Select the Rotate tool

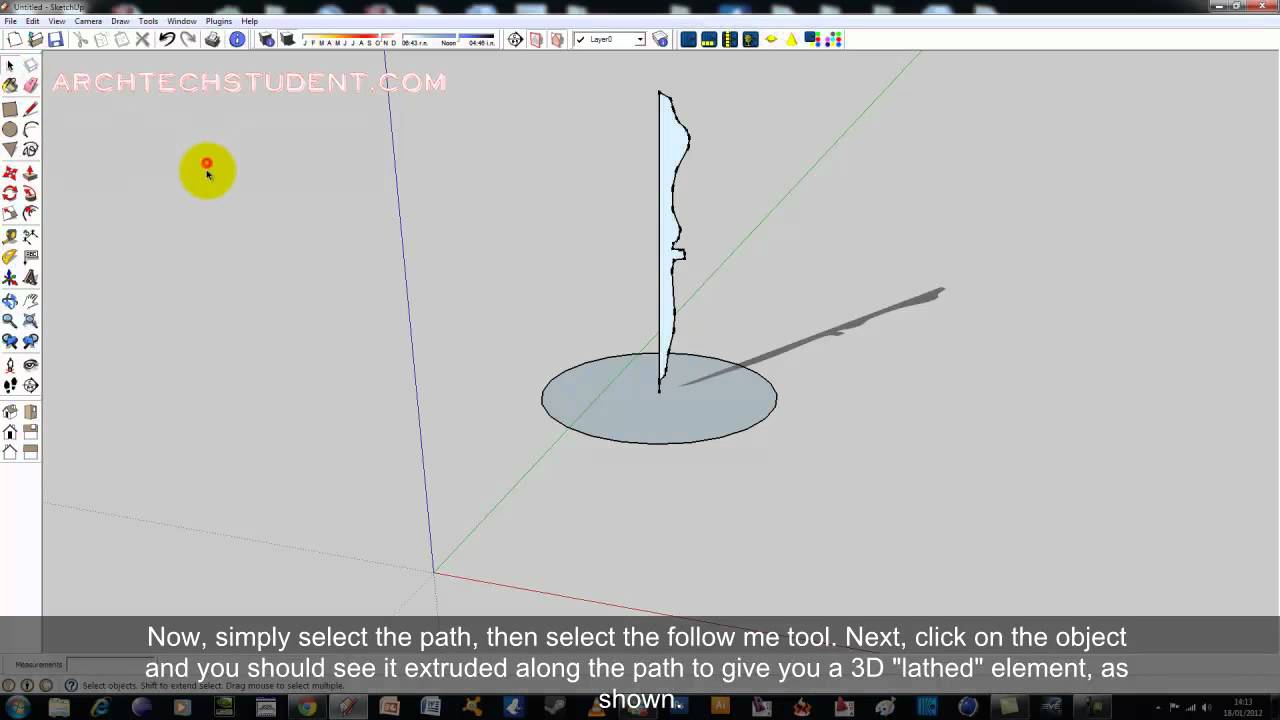coord(10,193)
